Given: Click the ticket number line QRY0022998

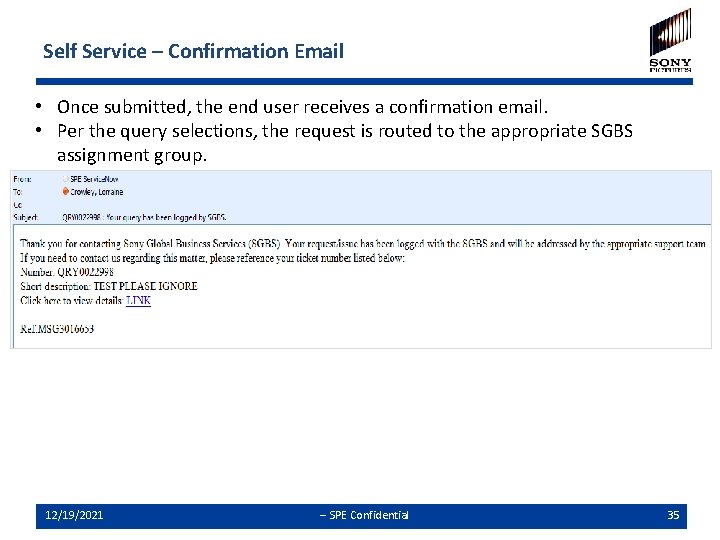Looking at the screenshot, I should (x=67, y=272).
